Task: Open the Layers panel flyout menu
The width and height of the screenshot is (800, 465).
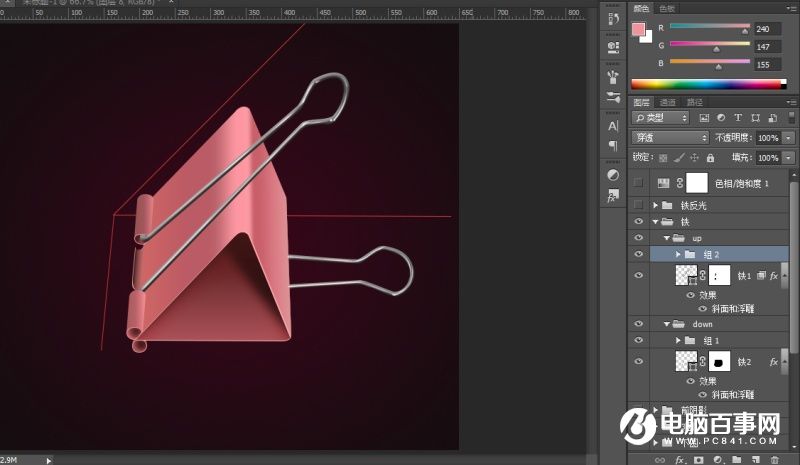Action: [791, 102]
